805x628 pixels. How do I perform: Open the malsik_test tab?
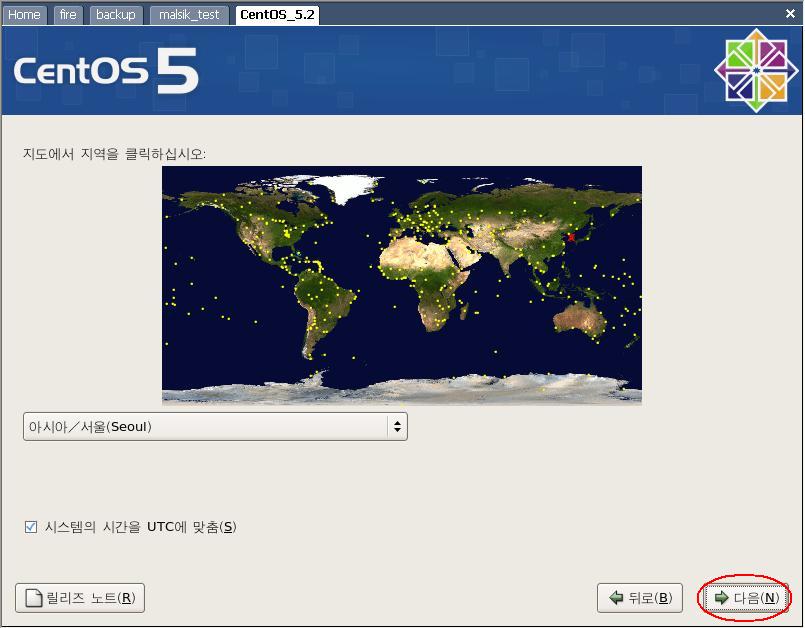pos(189,15)
